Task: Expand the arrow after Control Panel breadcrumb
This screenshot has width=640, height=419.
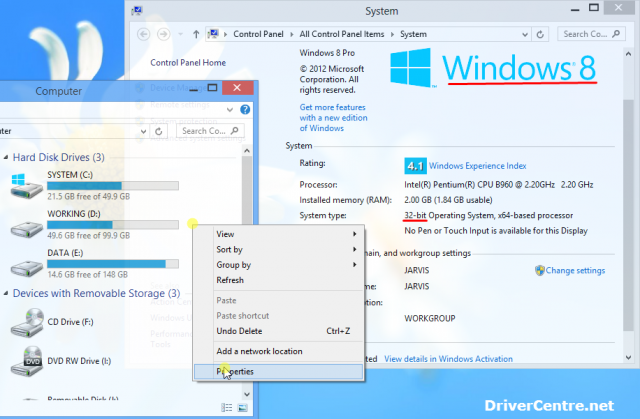Action: click(x=291, y=35)
